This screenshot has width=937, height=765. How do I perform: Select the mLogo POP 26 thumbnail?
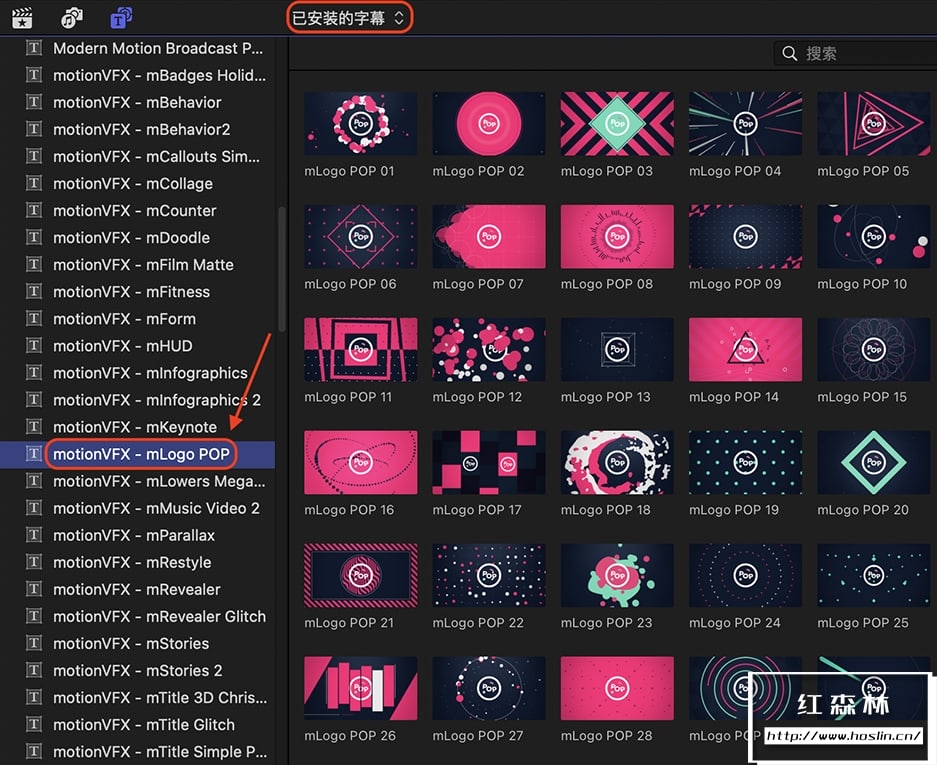tap(360, 688)
